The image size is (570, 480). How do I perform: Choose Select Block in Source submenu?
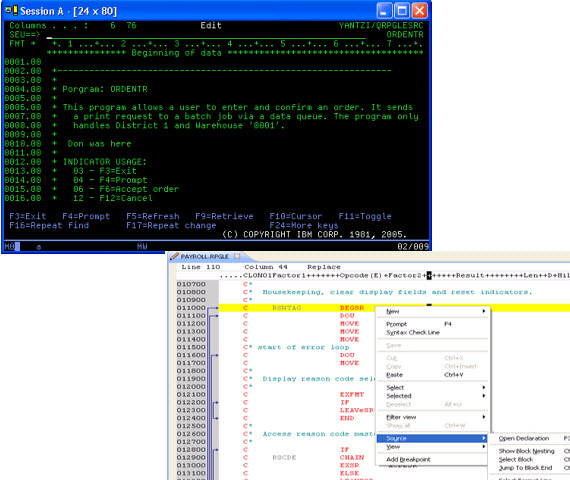point(530,459)
